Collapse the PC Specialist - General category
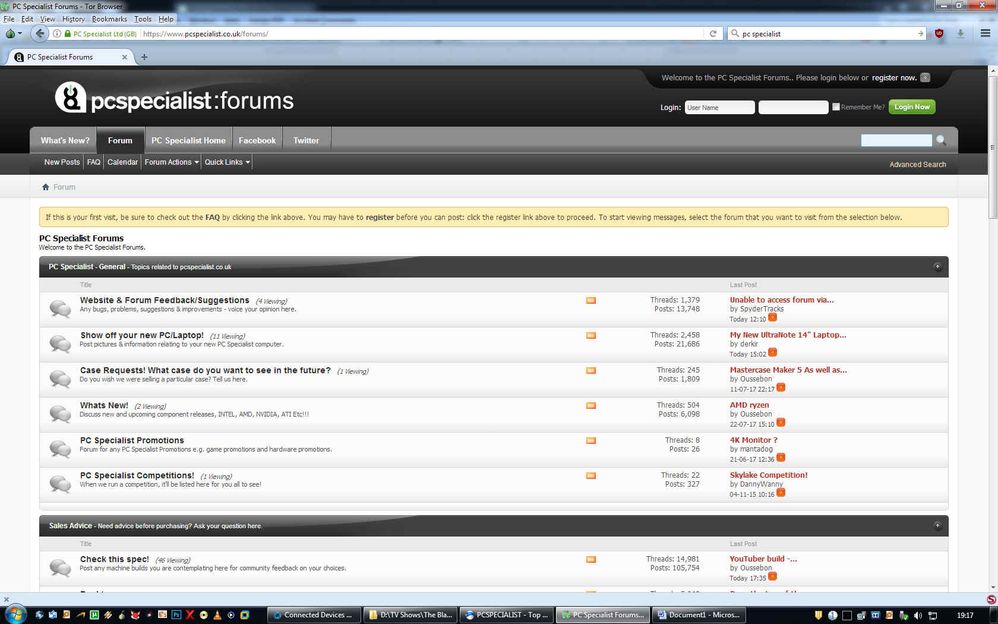This screenshot has height=624, width=998. 937,267
